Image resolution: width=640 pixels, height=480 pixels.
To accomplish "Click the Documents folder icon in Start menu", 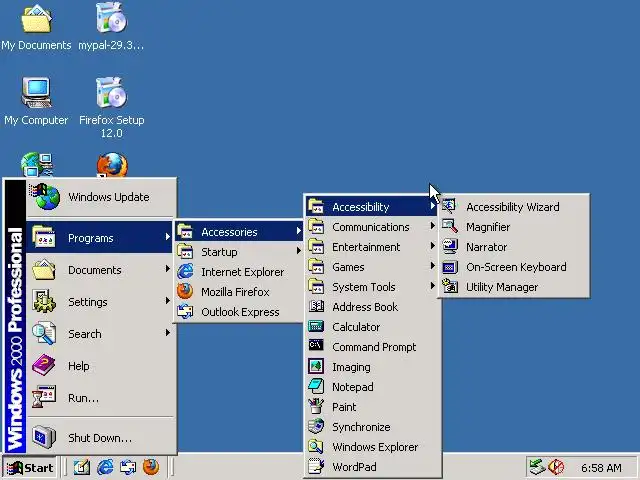I will (44, 269).
